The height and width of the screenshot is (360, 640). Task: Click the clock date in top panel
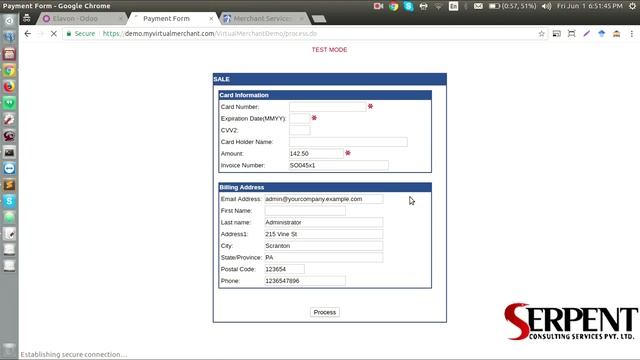[590, 6]
